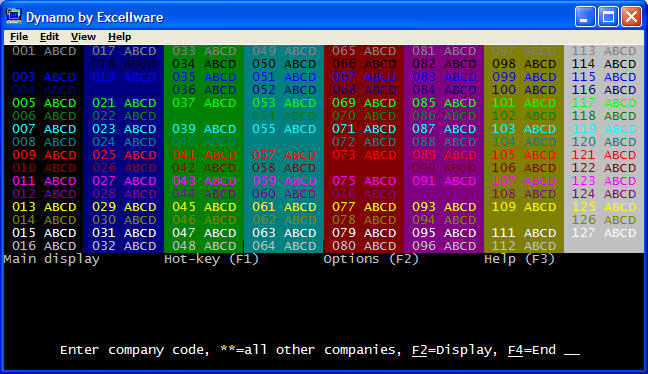Click the text 045 ABCD in yellow
The image size is (648, 374).
point(204,207)
